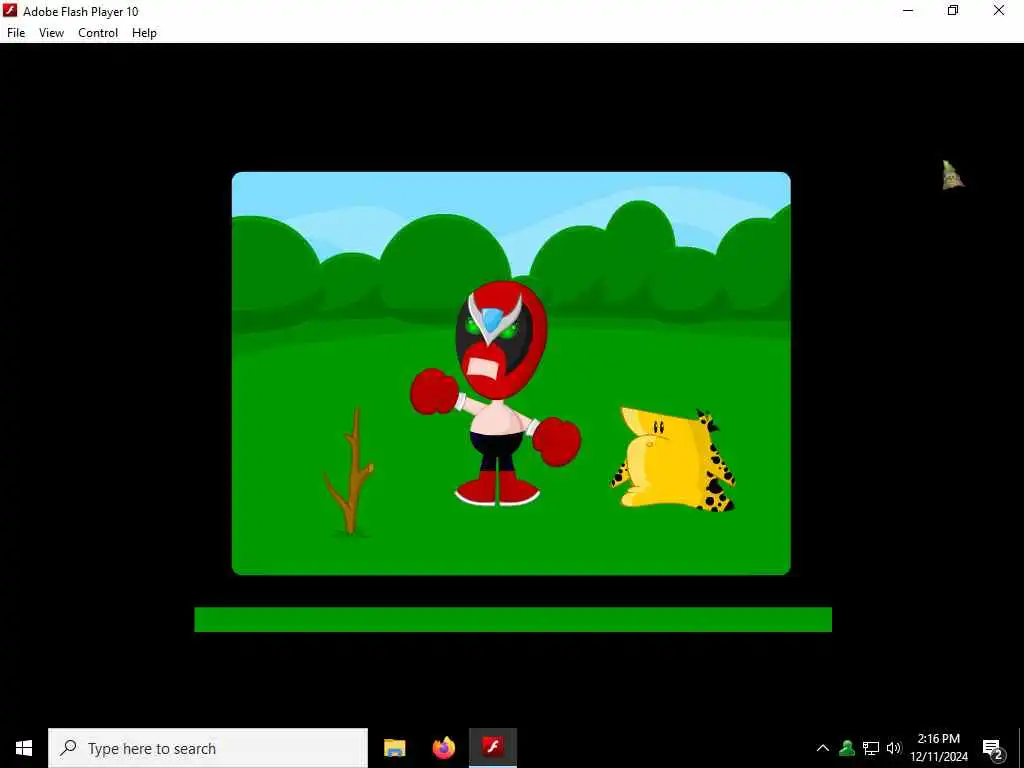
Task: Click the taskbar search box
Action: coord(208,748)
